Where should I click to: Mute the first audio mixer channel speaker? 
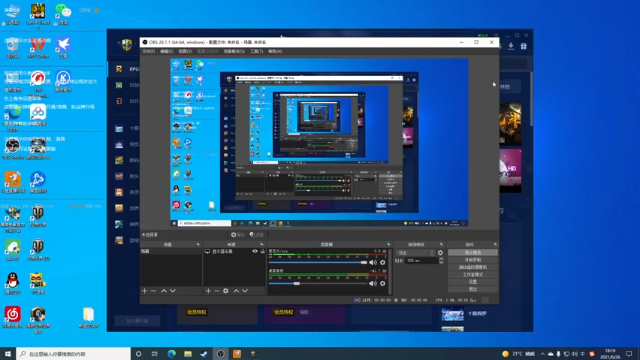(x=373, y=262)
